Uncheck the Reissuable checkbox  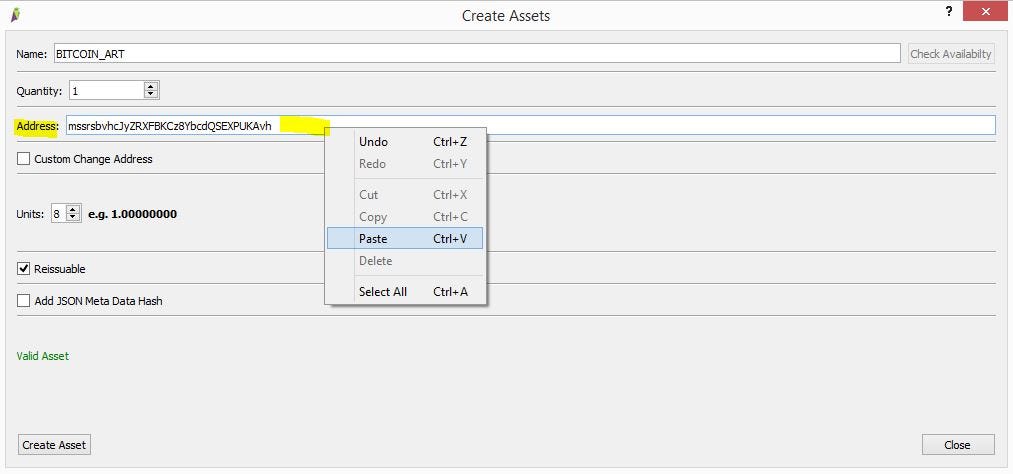23,269
